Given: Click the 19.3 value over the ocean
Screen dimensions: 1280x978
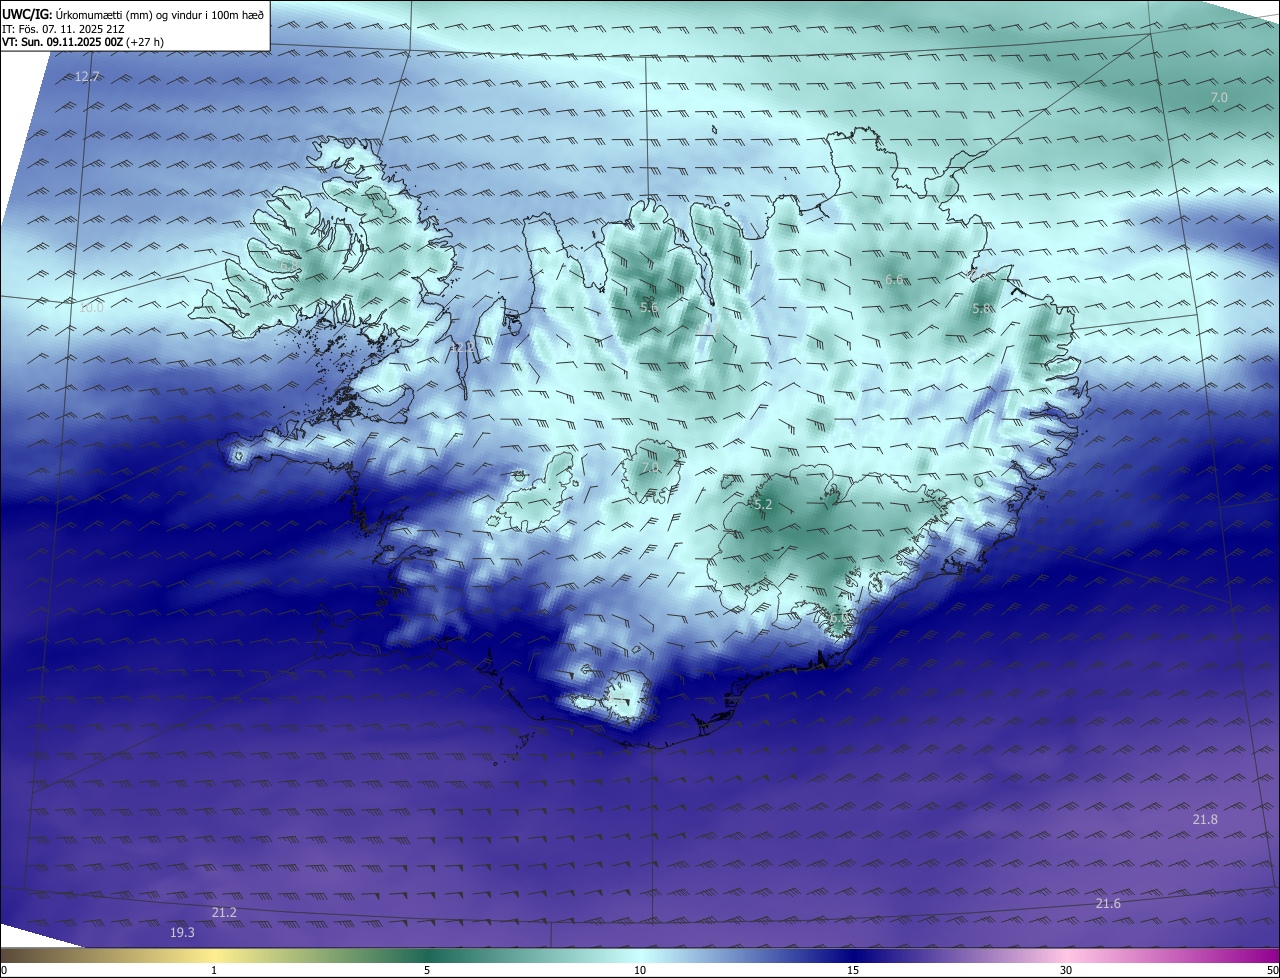Looking at the screenshot, I should [x=182, y=933].
